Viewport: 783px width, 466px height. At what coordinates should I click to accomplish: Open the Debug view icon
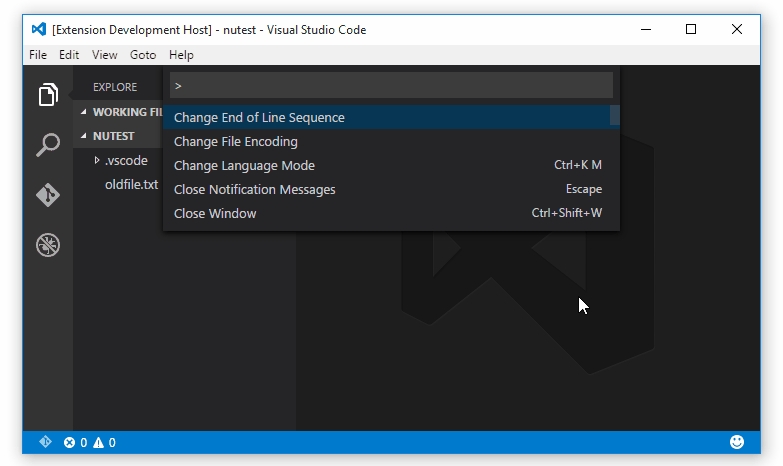(48, 244)
